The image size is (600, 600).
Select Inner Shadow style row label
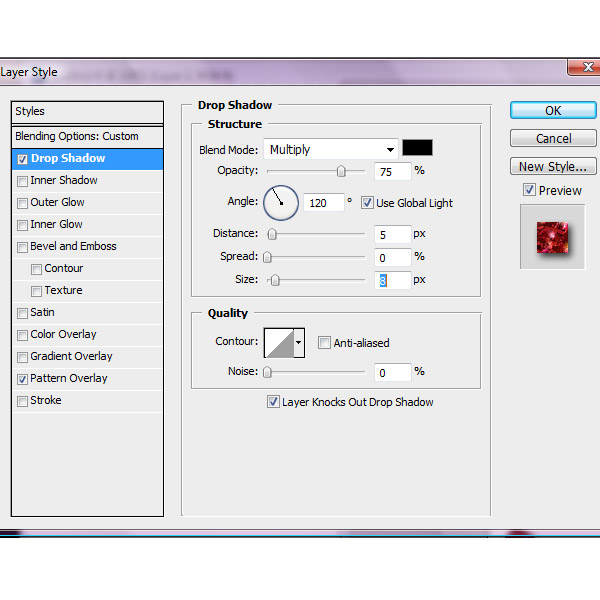(64, 180)
